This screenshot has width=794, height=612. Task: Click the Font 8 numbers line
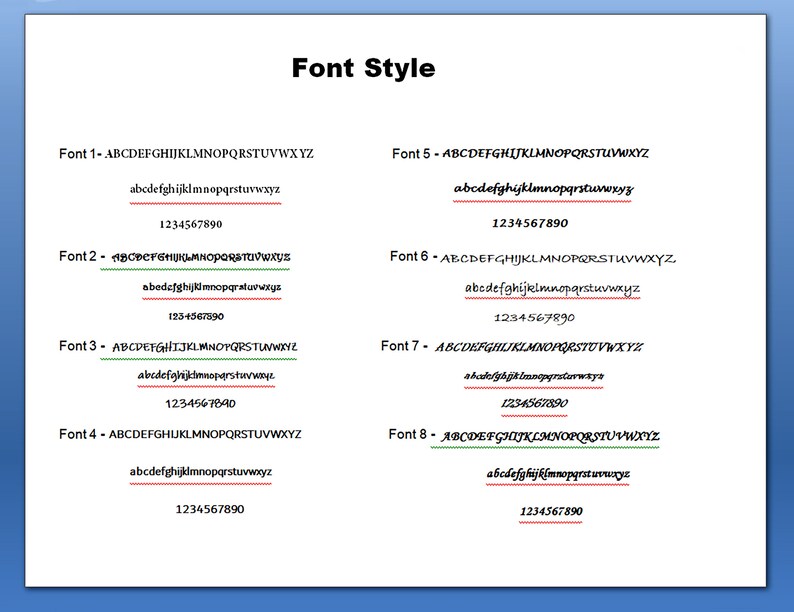click(x=551, y=511)
